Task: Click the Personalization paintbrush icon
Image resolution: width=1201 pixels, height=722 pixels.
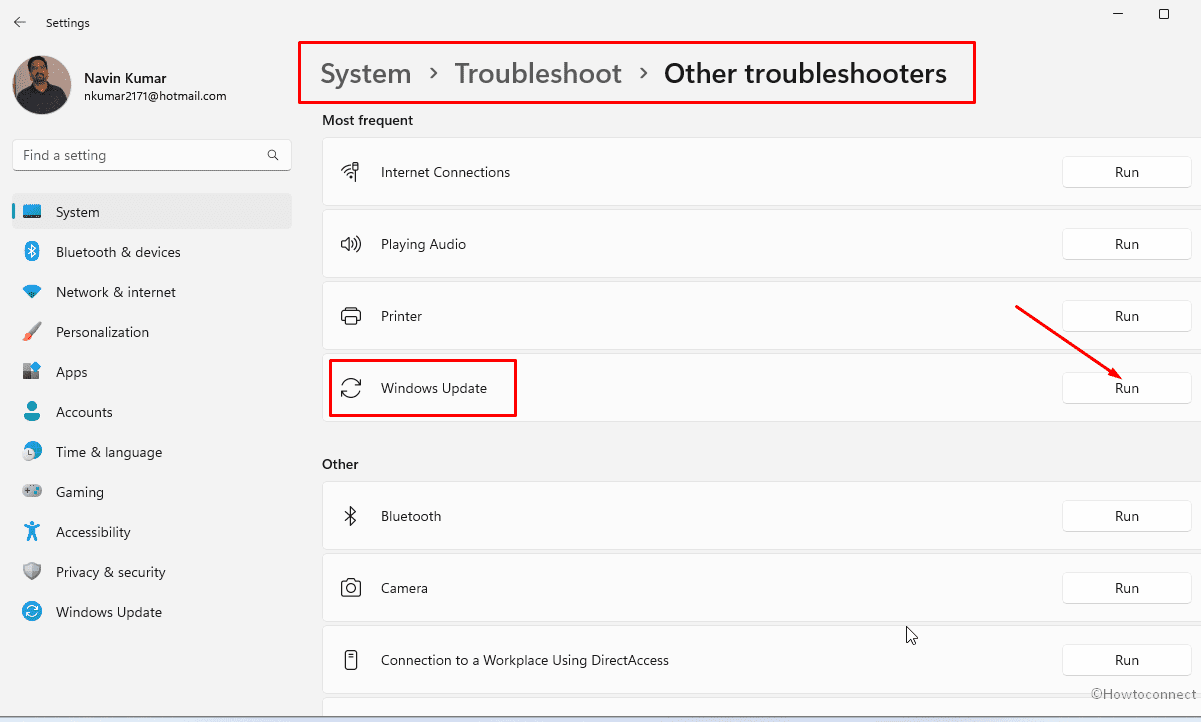Action: pyautogui.click(x=32, y=332)
